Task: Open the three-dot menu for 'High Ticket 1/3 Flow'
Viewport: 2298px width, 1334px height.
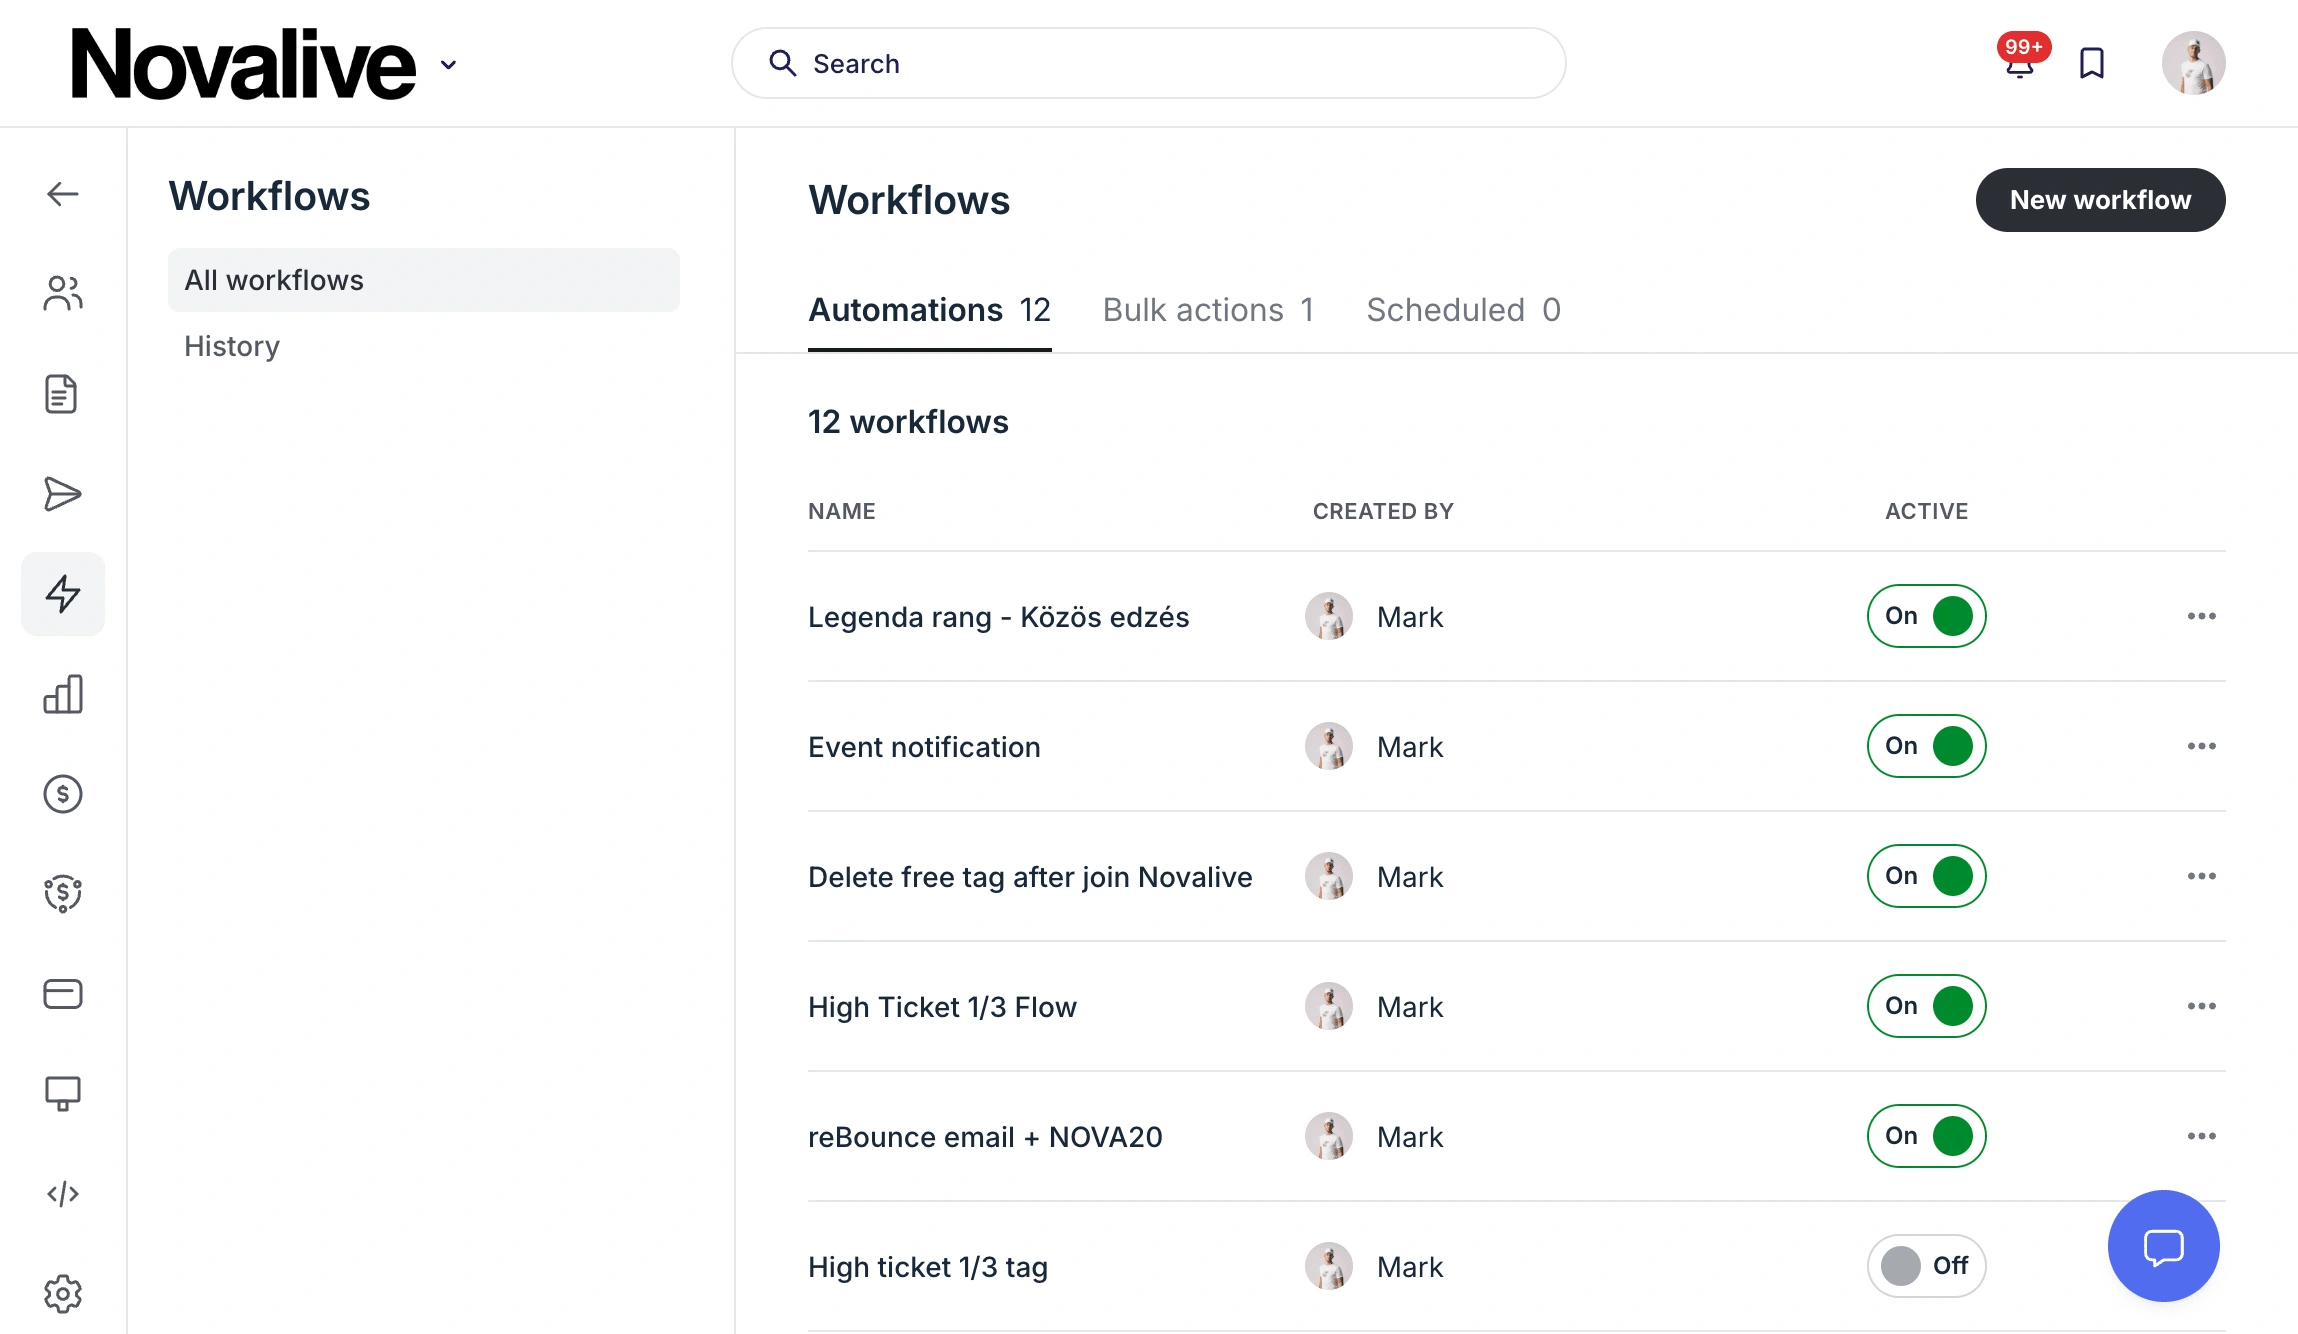Action: coord(2201,1005)
